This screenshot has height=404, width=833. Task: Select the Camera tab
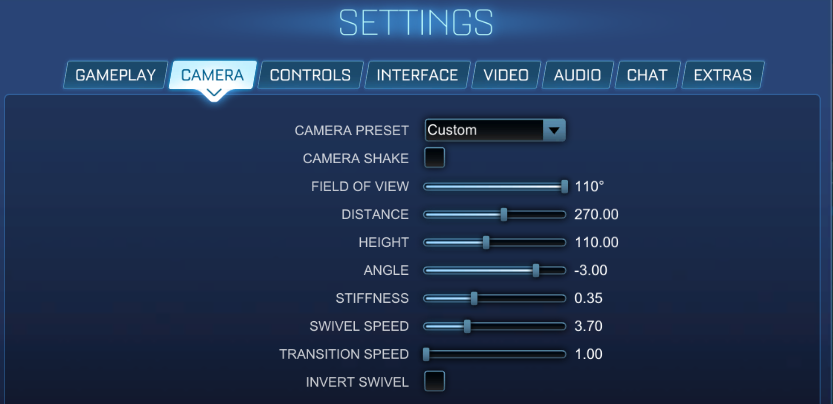pyautogui.click(x=212, y=75)
